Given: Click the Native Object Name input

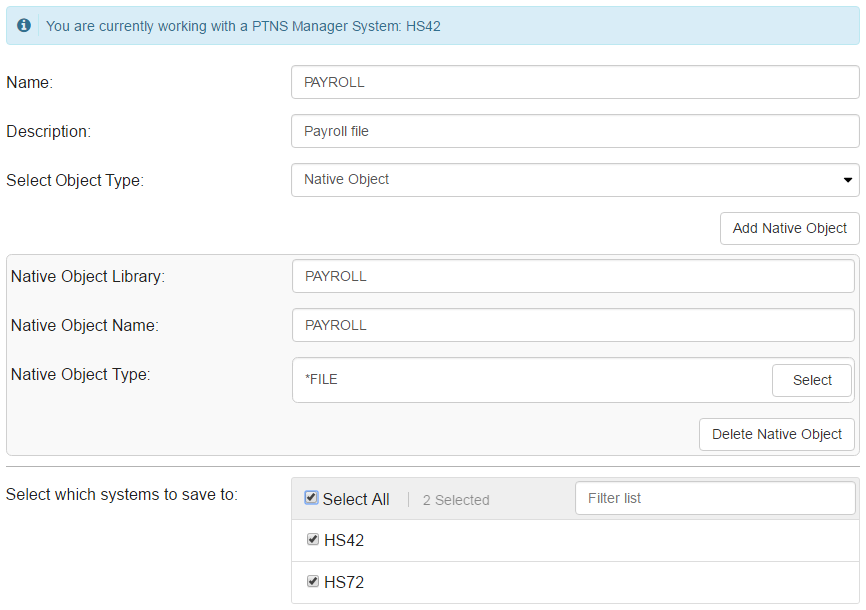Looking at the screenshot, I should [x=572, y=325].
